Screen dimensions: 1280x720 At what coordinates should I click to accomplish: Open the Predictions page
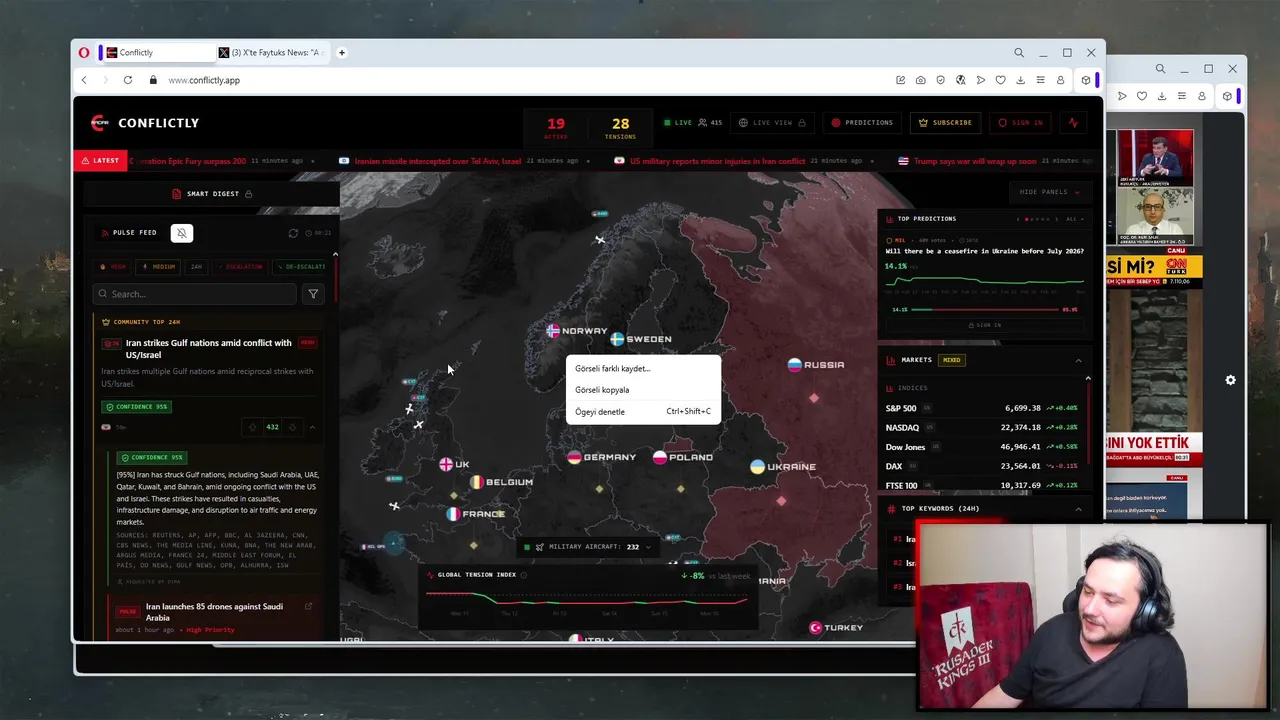click(x=862, y=123)
